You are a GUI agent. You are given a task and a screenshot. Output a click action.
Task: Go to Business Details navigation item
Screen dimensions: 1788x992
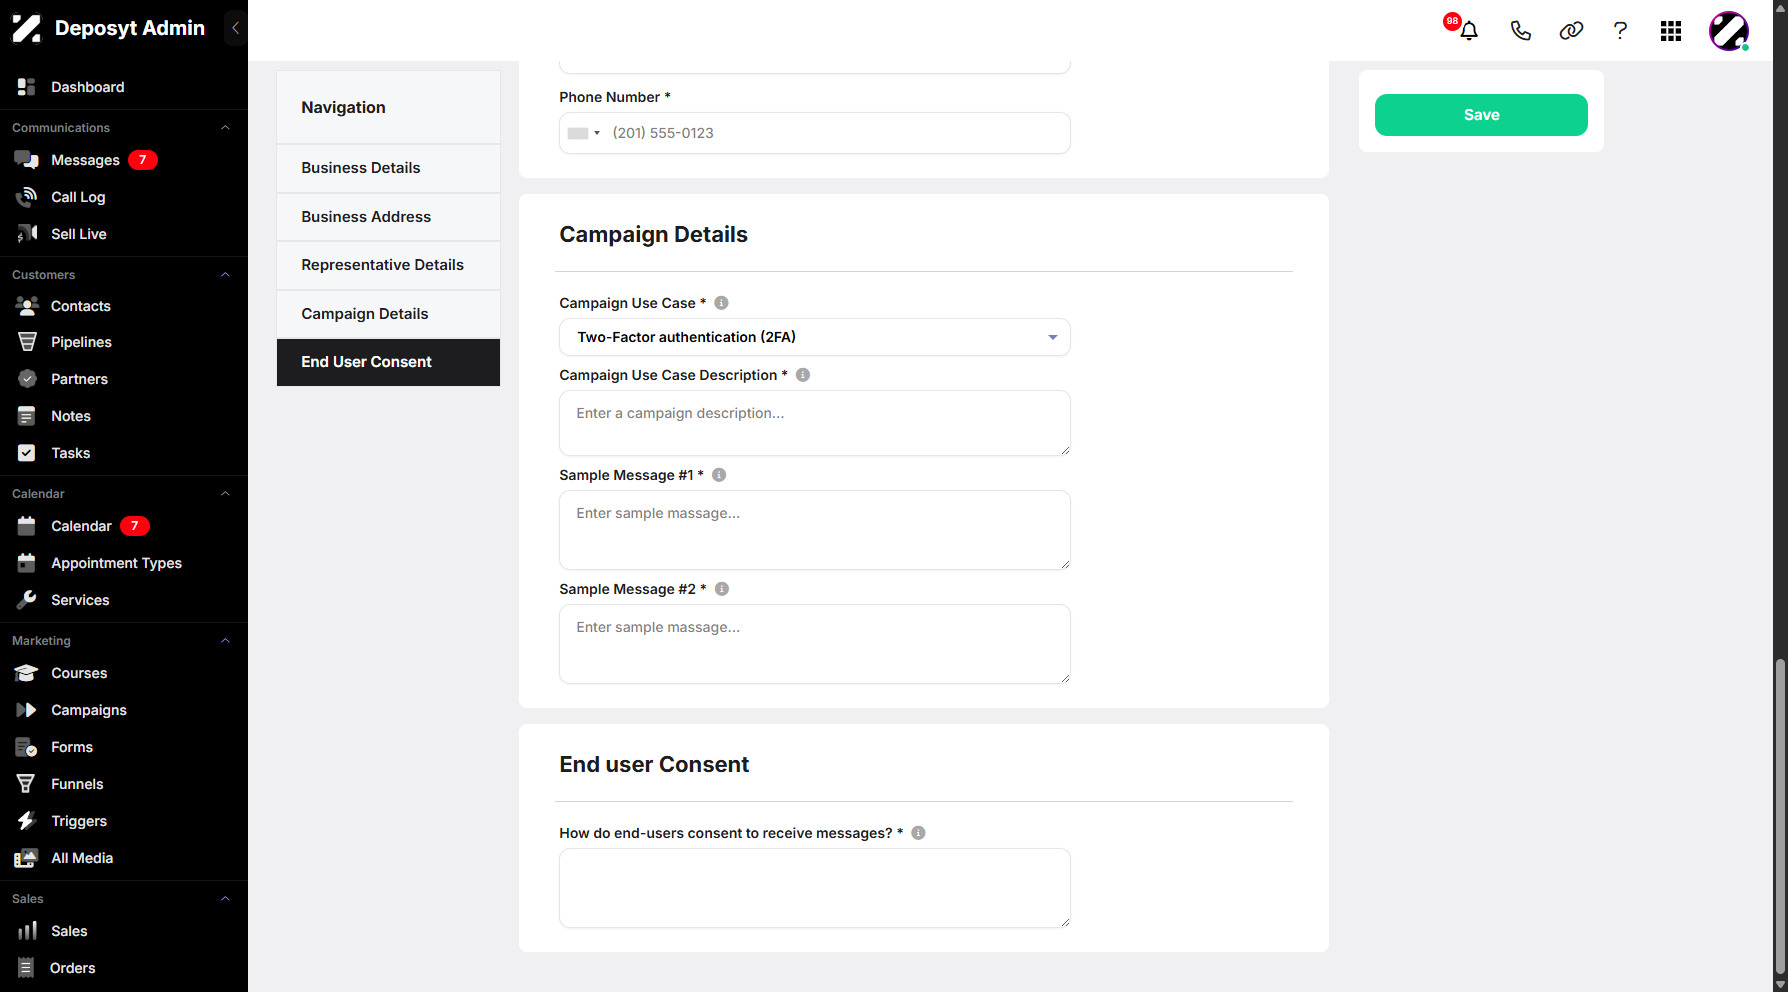tap(388, 168)
